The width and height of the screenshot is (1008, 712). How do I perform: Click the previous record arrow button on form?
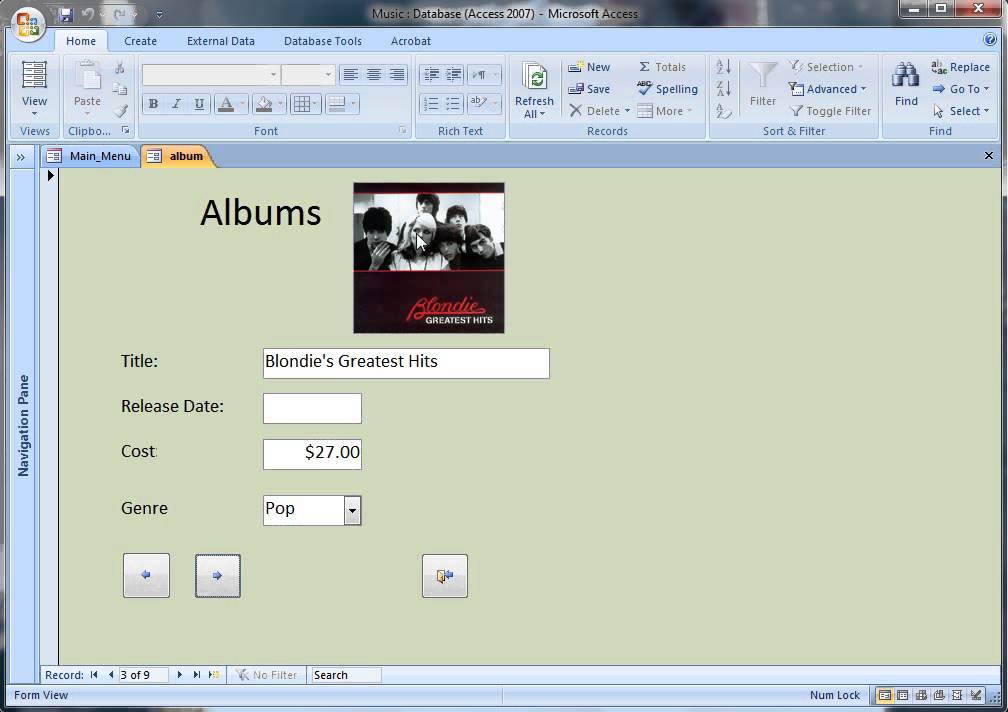[147, 575]
